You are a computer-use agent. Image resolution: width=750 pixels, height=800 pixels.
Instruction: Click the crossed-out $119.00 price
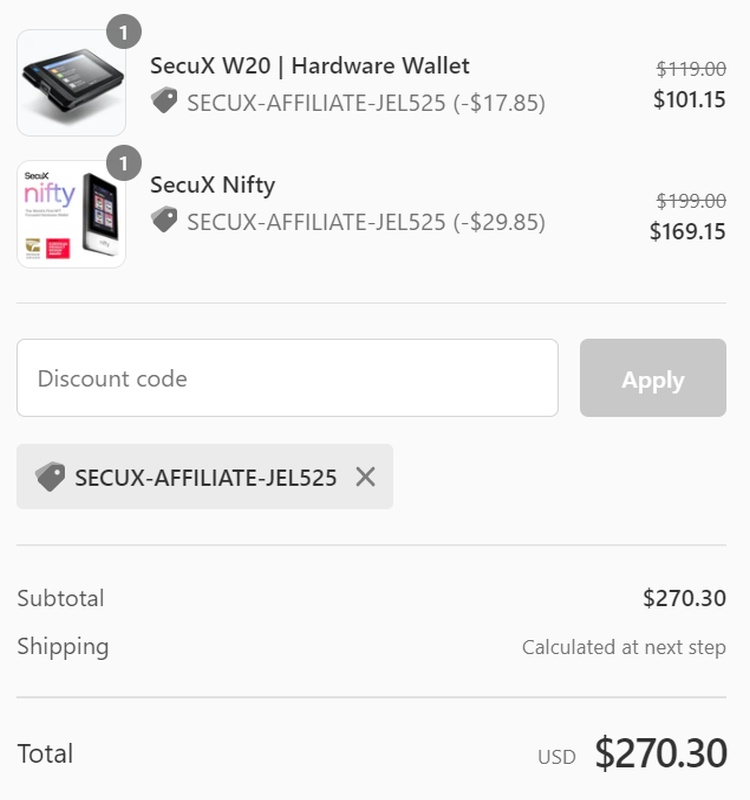pos(691,69)
